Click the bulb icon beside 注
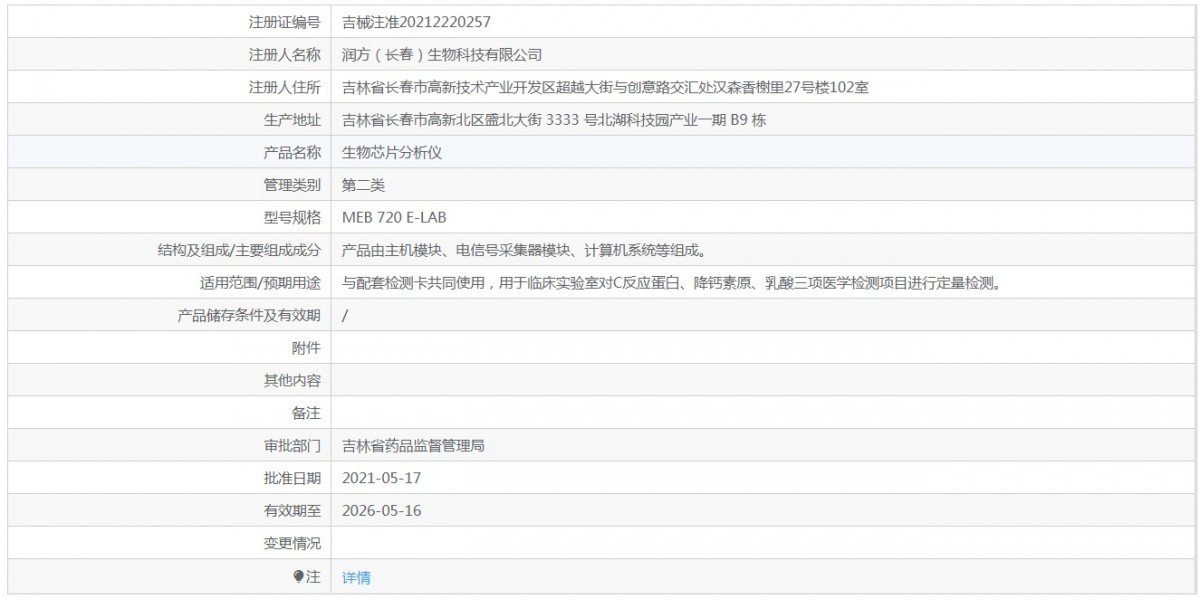1200x599 pixels. [x=298, y=577]
